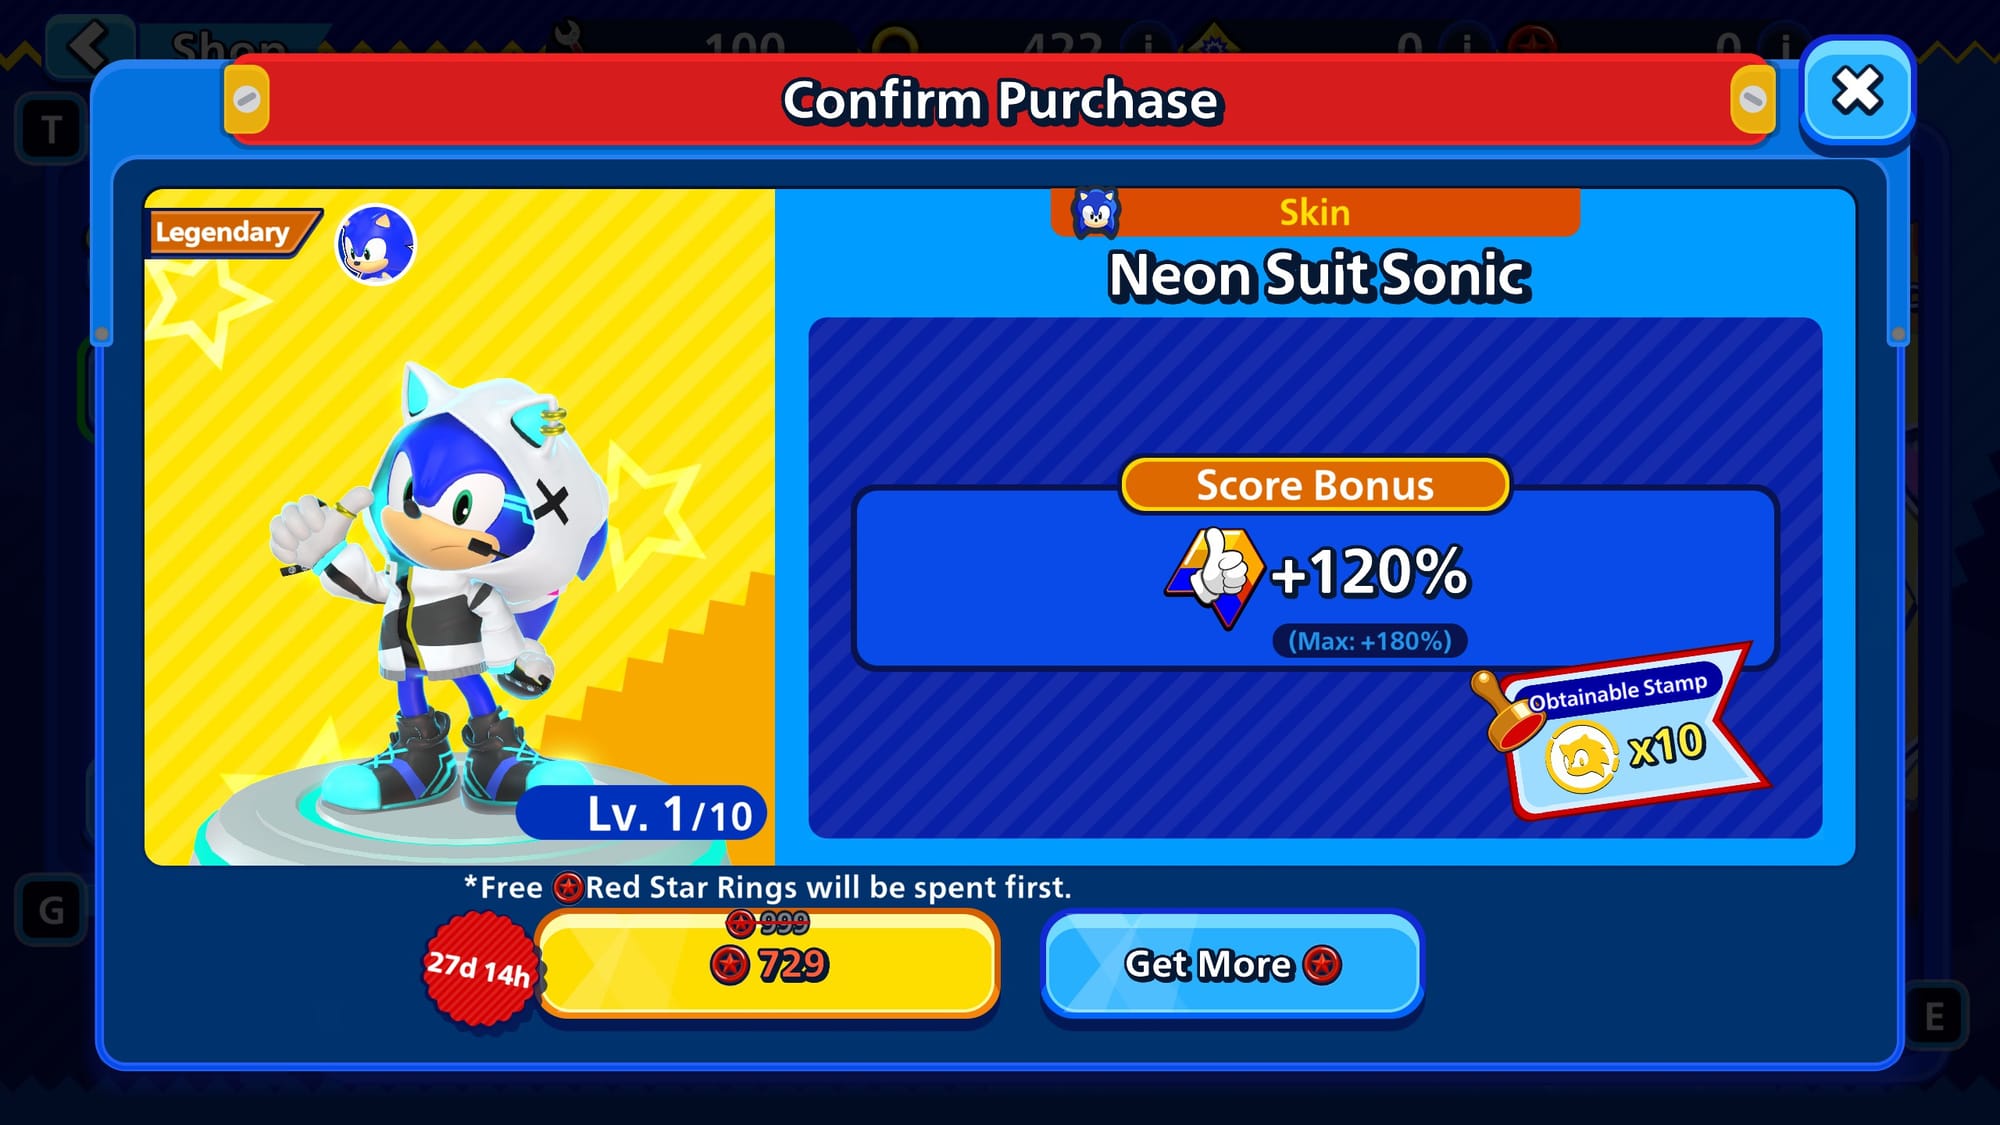The image size is (2000, 1125).
Task: Tap the Sonic character portrait icon
Action: coord(375,245)
